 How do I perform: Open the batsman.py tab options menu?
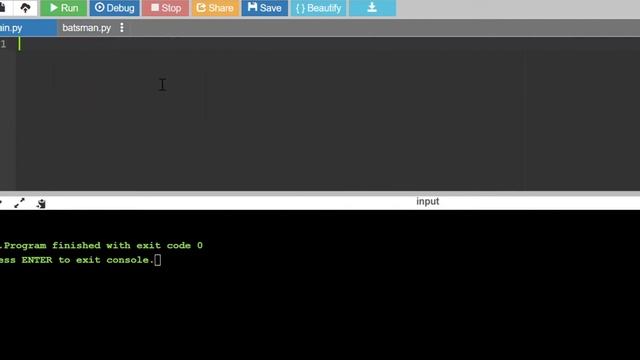pyautogui.click(x=122, y=28)
